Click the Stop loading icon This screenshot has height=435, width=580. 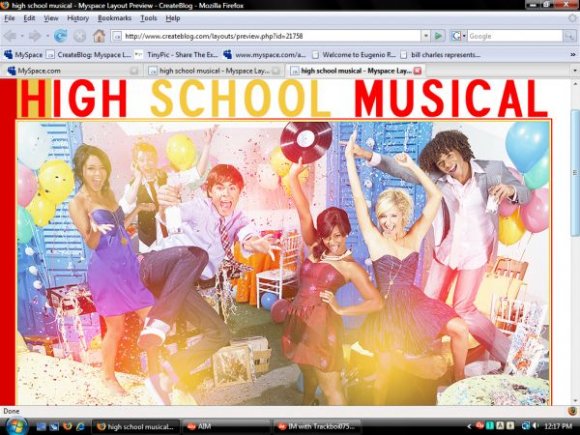tap(80, 36)
